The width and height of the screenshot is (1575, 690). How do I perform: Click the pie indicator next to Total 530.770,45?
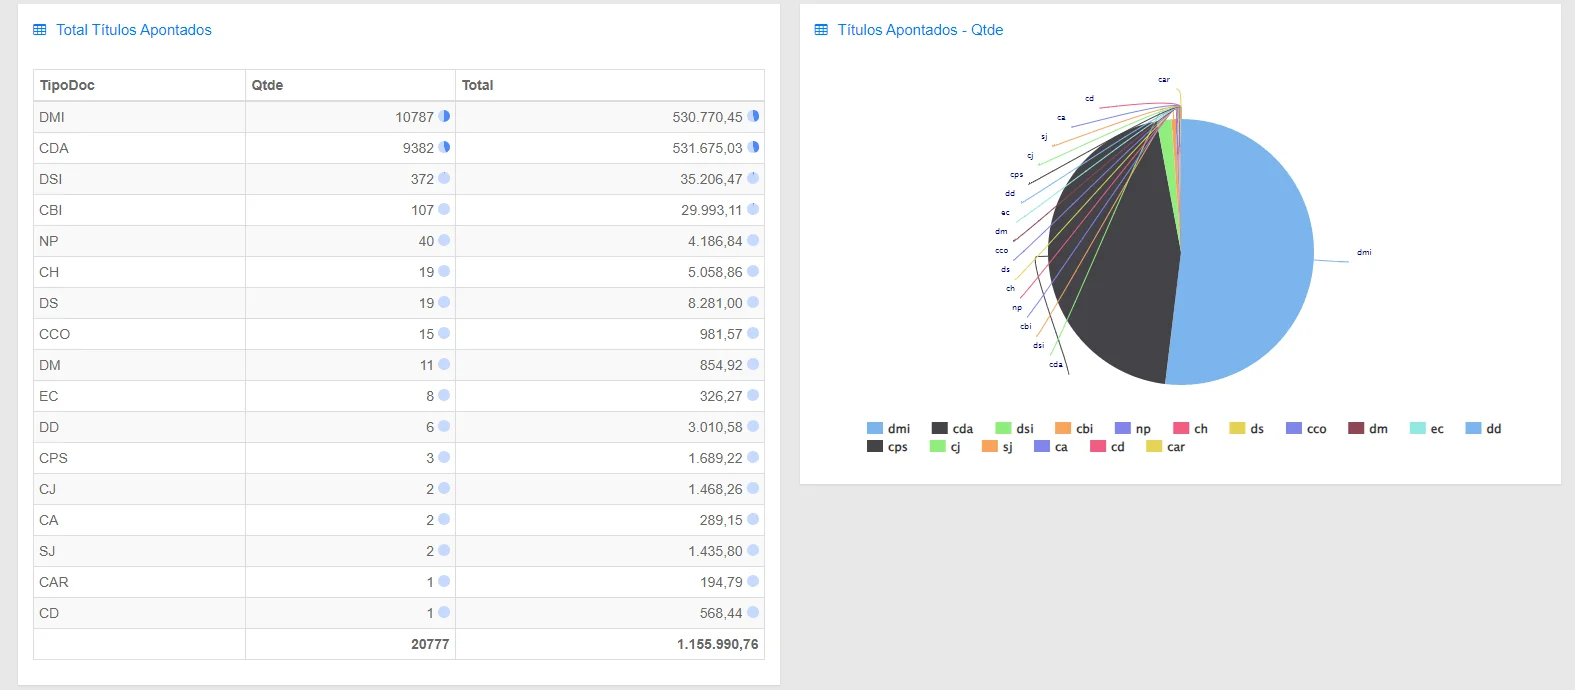tap(753, 116)
